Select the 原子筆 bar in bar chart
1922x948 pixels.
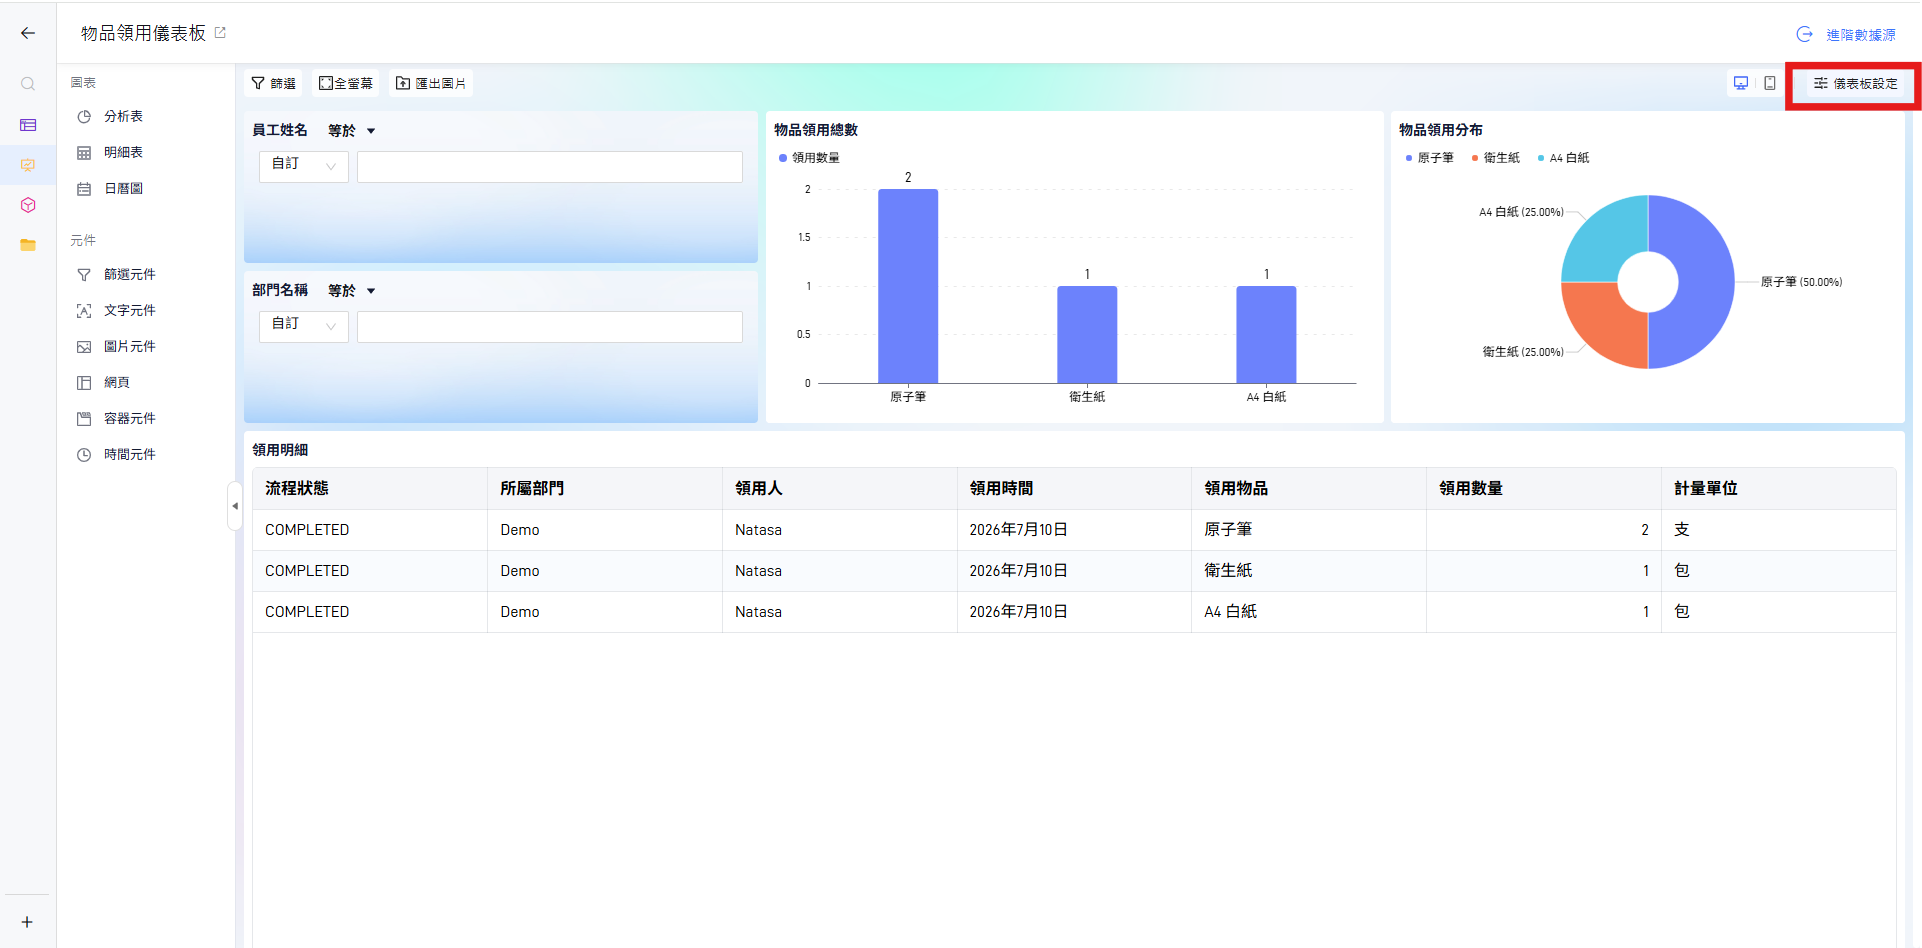tap(908, 286)
